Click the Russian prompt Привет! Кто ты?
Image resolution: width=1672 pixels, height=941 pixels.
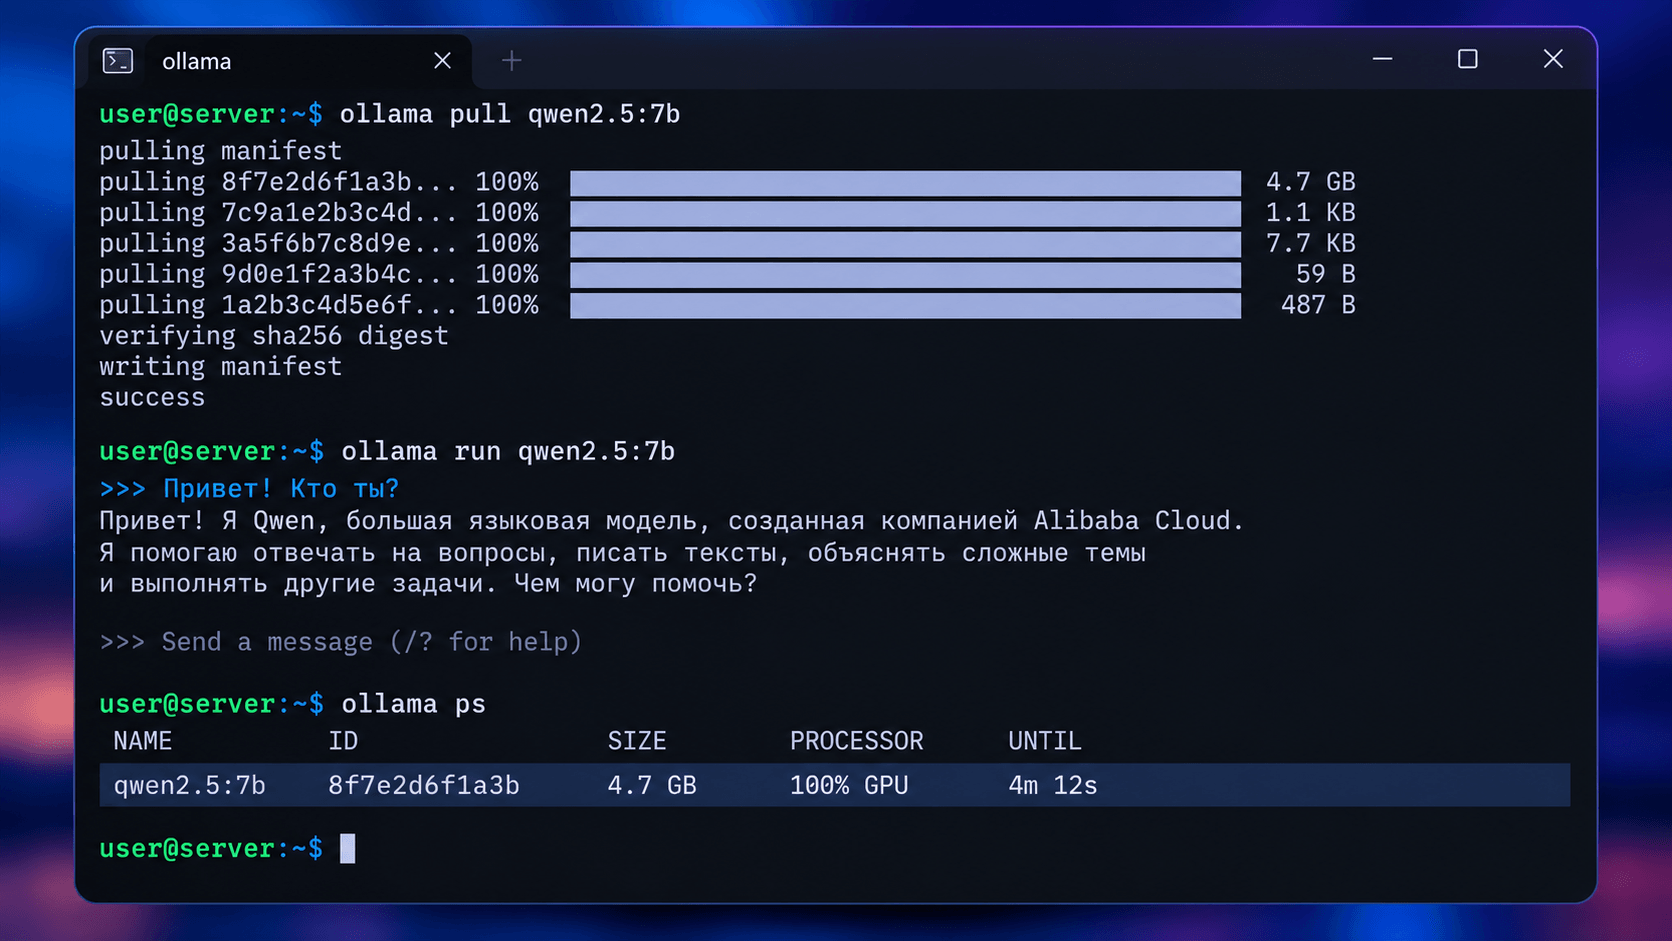[281, 489]
